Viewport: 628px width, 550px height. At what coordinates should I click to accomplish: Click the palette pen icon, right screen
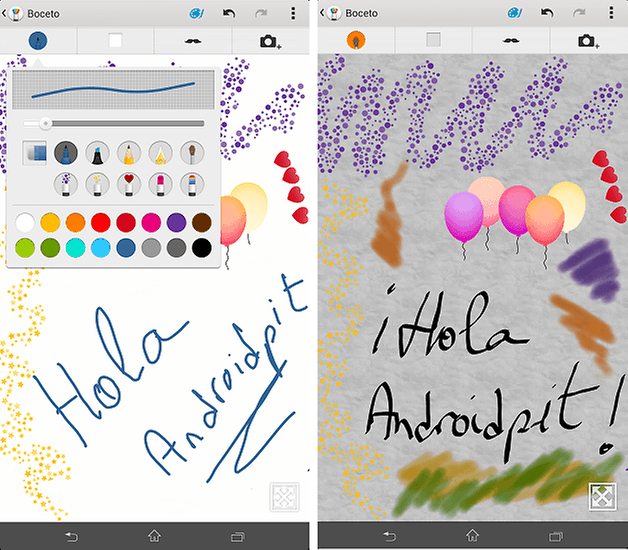click(515, 13)
